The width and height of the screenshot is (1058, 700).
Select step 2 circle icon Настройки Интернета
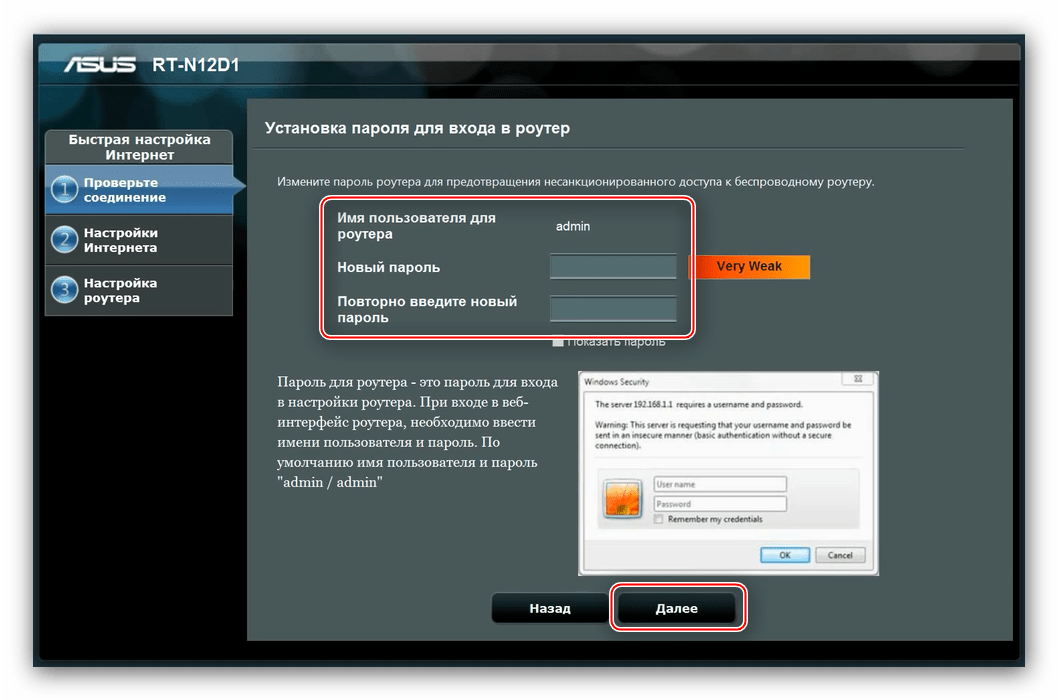point(65,240)
